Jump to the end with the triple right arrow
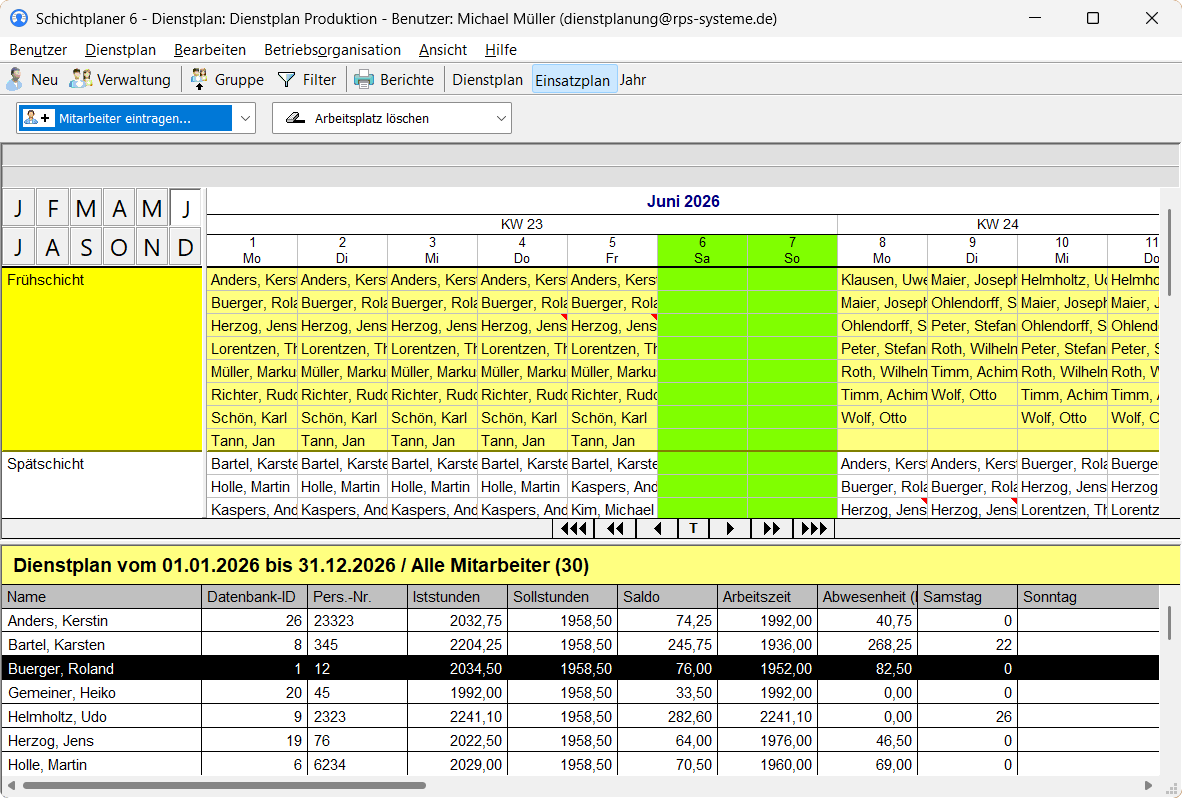The width and height of the screenshot is (1182, 798). click(813, 528)
